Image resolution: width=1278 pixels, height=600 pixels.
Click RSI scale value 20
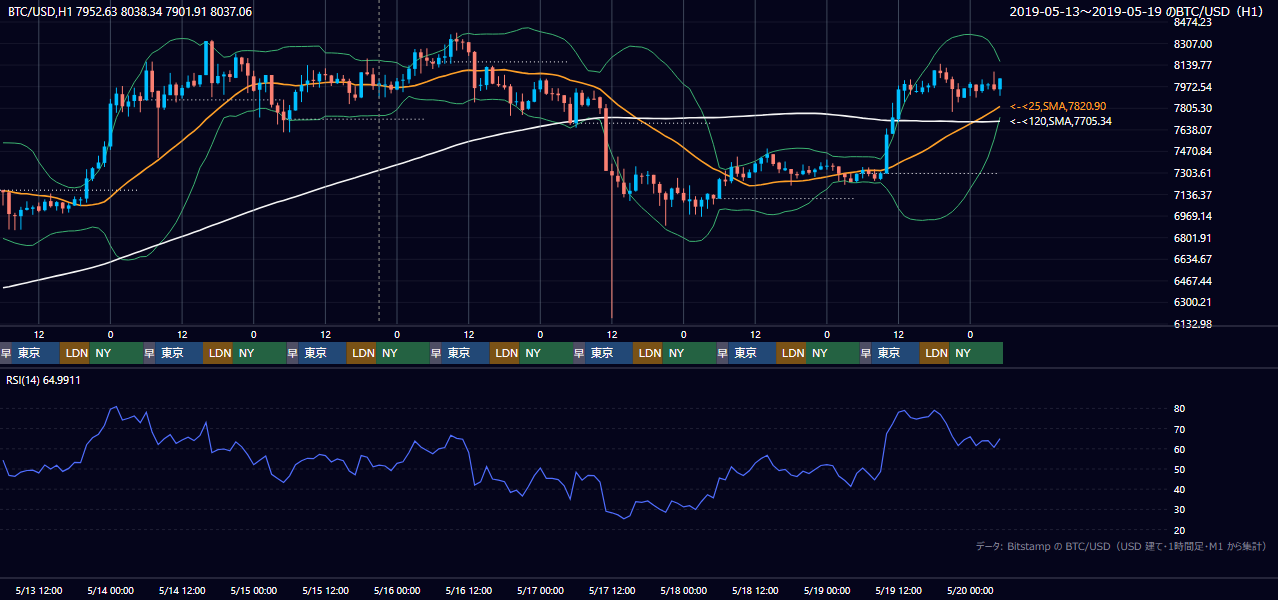(x=1180, y=530)
